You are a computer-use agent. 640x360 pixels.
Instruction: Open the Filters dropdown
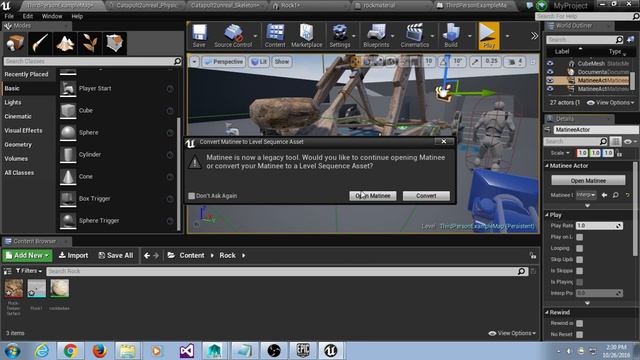29,271
